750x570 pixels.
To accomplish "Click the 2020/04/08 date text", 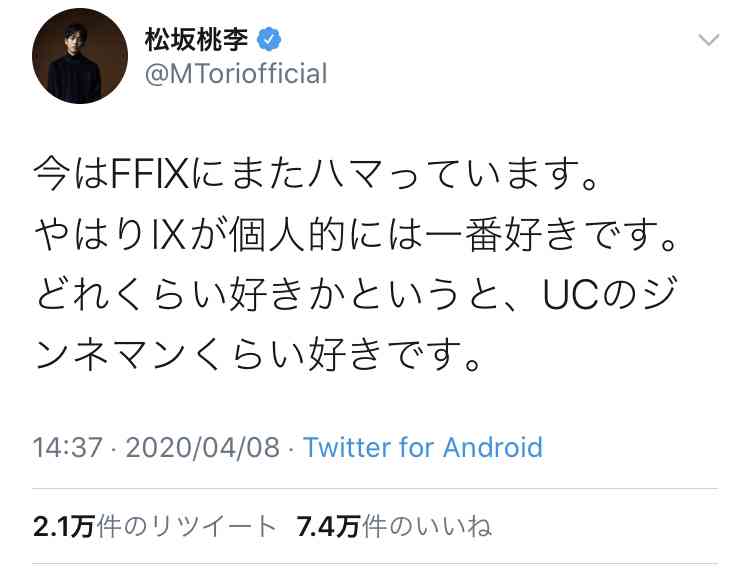I will pyautogui.click(x=202, y=448).
